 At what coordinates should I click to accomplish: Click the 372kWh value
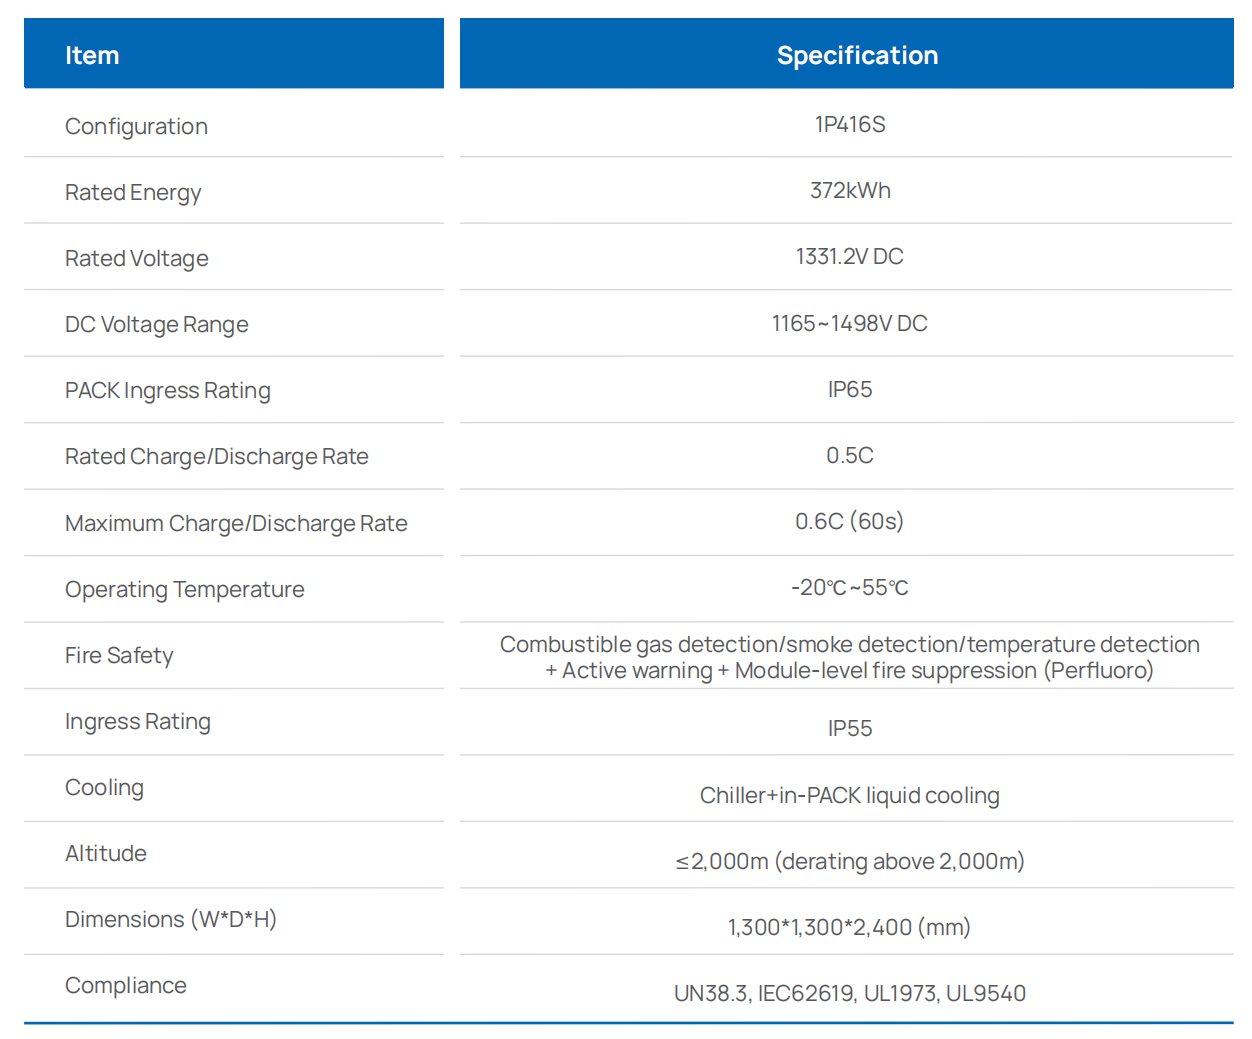[850, 191]
